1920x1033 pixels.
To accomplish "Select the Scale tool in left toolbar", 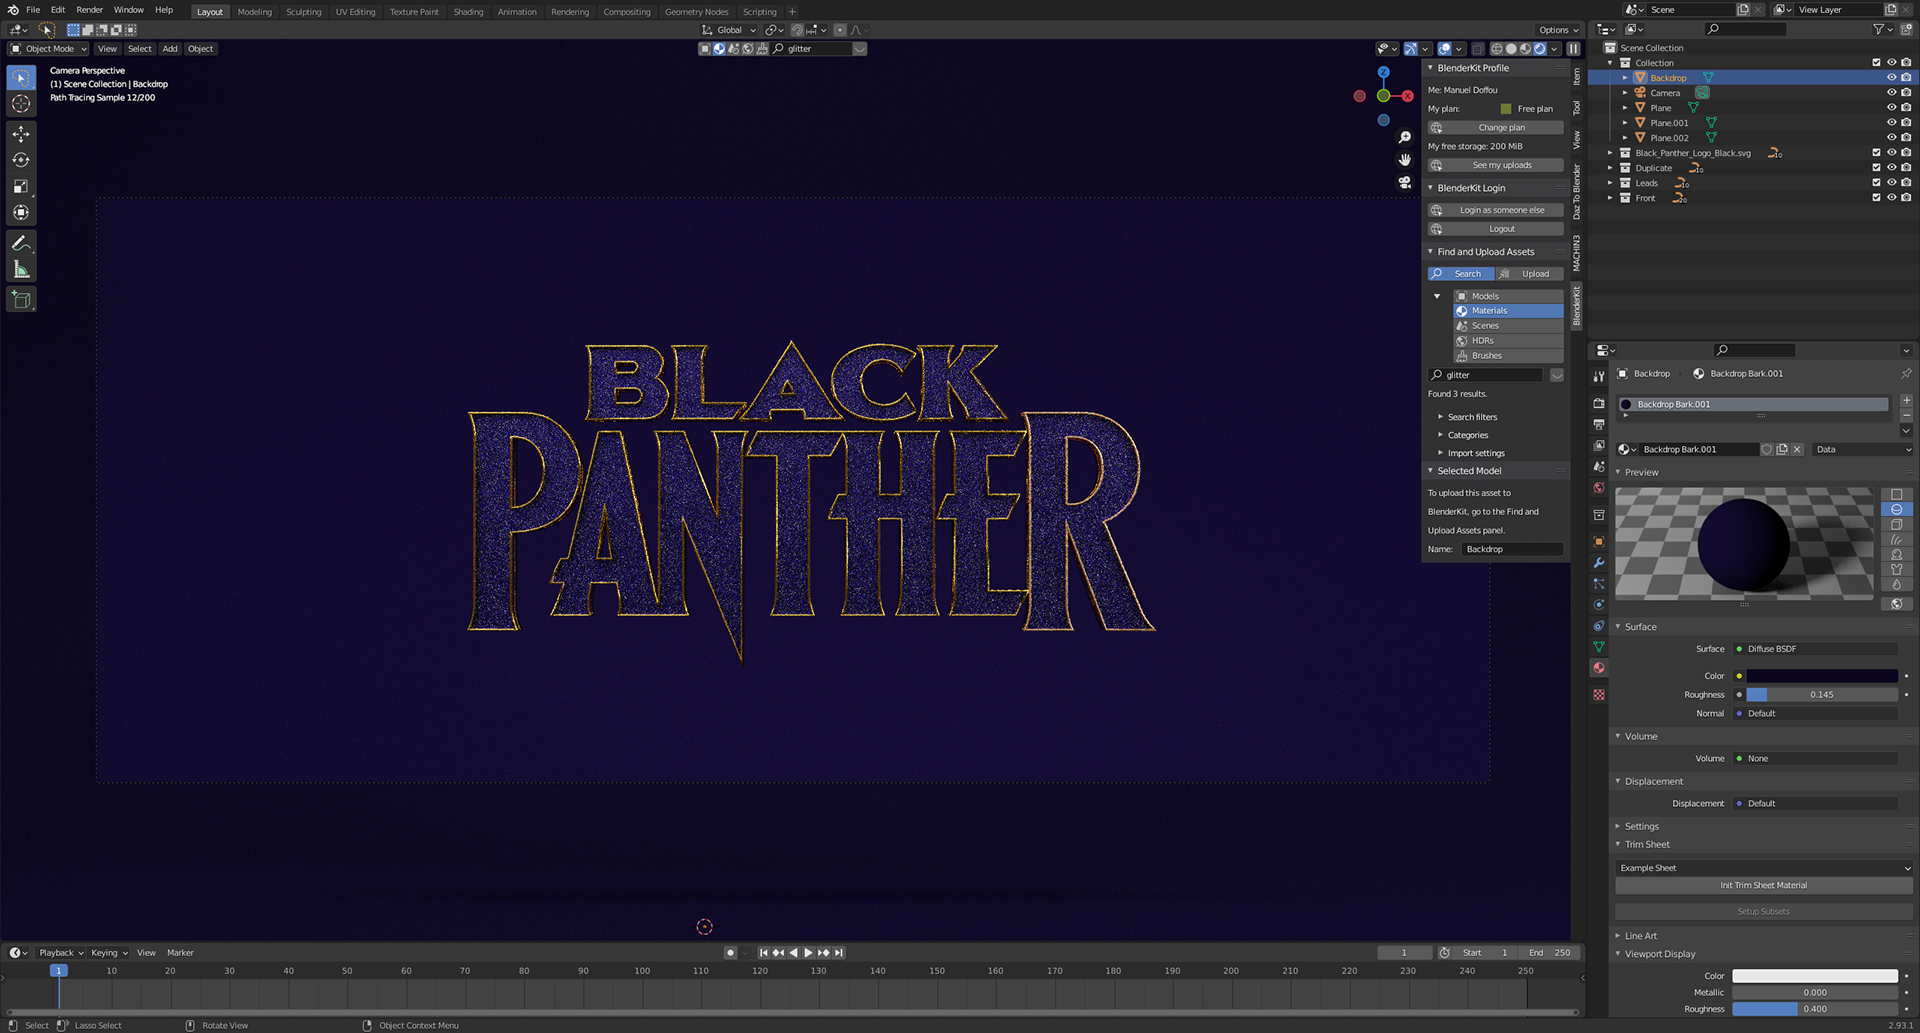I will point(21,186).
